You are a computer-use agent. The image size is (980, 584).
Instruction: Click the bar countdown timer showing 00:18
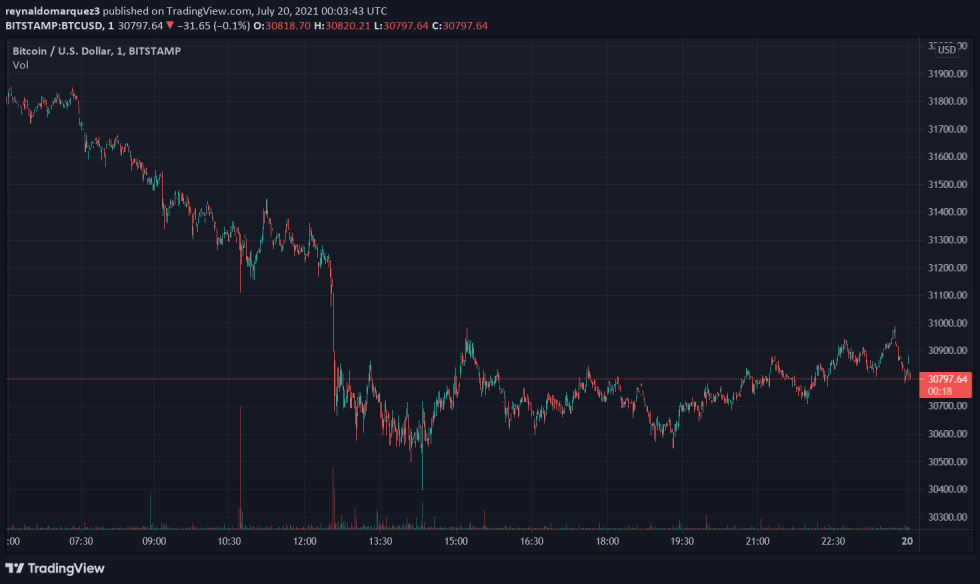(941, 389)
